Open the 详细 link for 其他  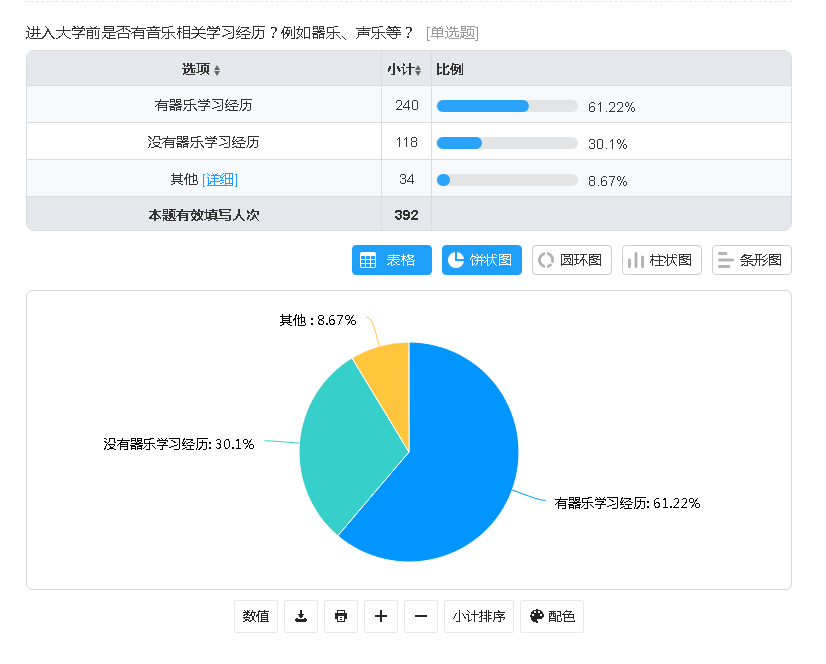tap(220, 179)
